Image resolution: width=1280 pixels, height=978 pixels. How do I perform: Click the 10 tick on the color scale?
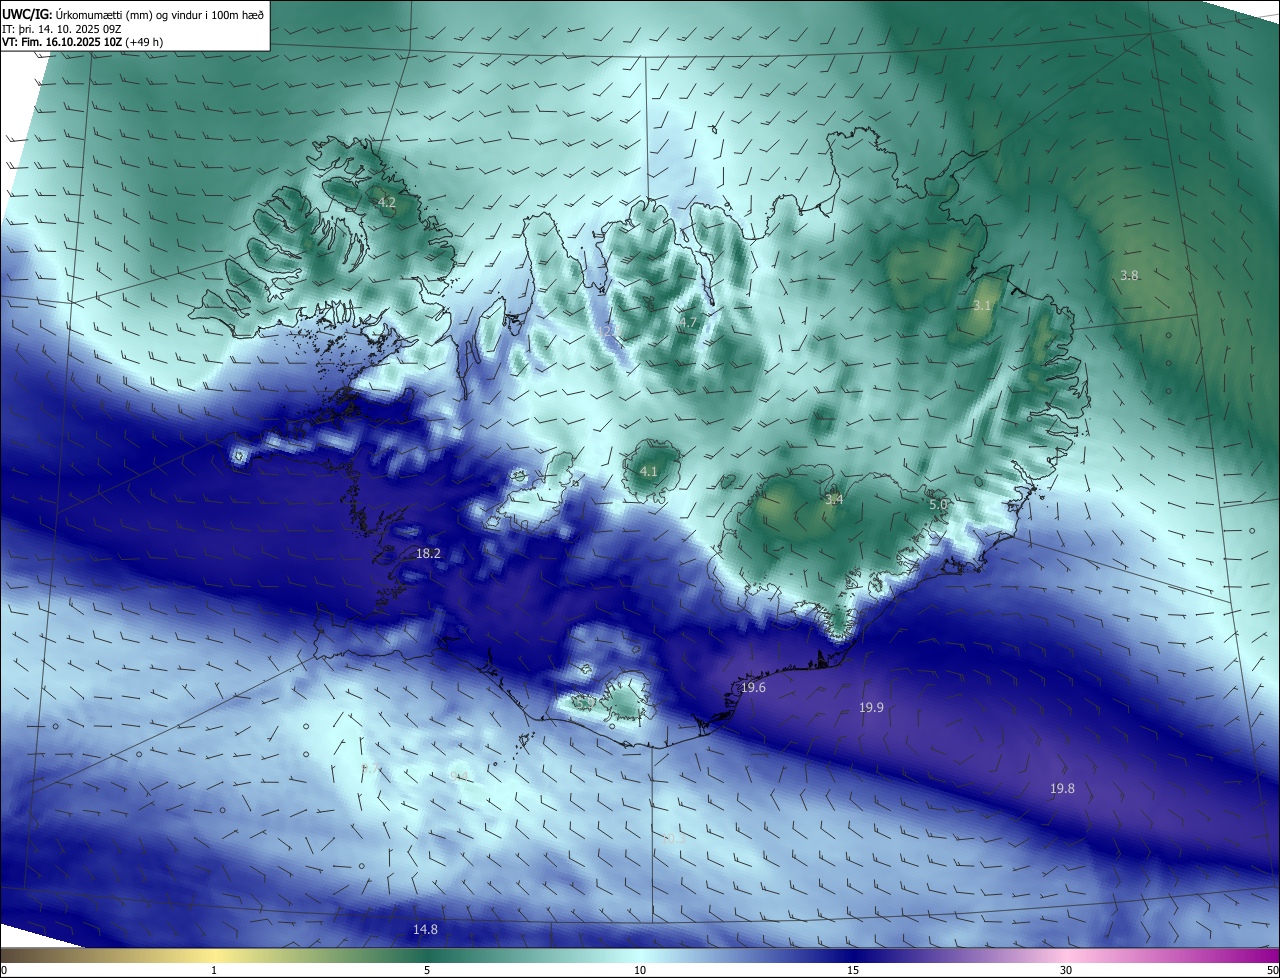coord(640,970)
